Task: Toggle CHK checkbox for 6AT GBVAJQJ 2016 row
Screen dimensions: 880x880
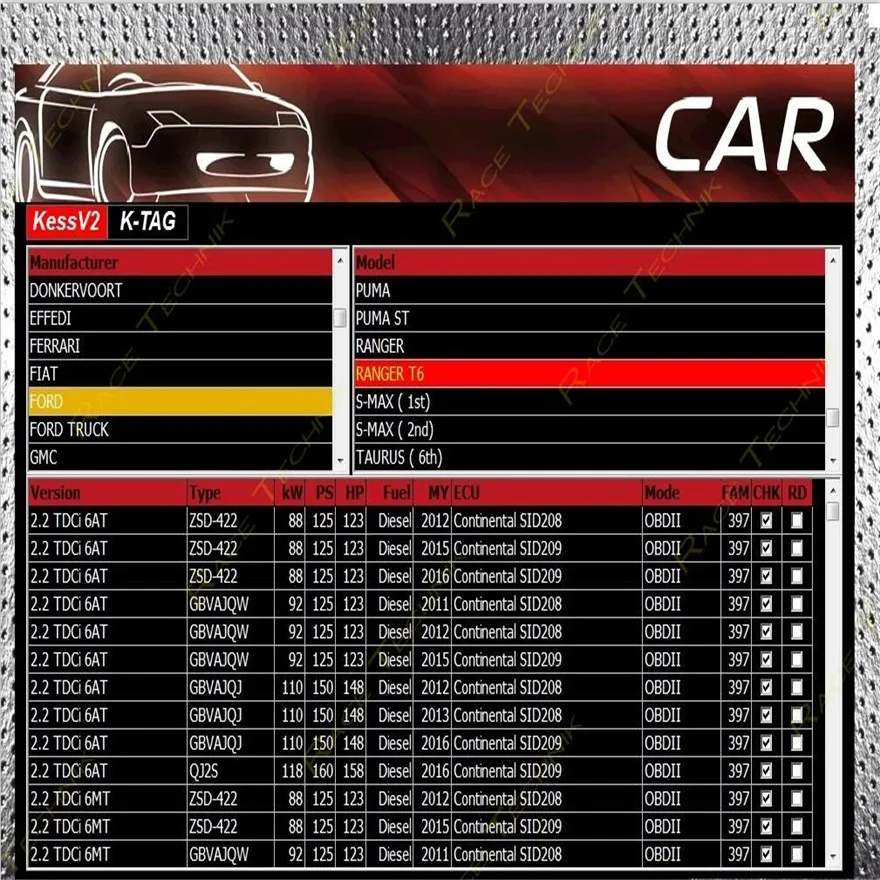Action: tap(766, 743)
